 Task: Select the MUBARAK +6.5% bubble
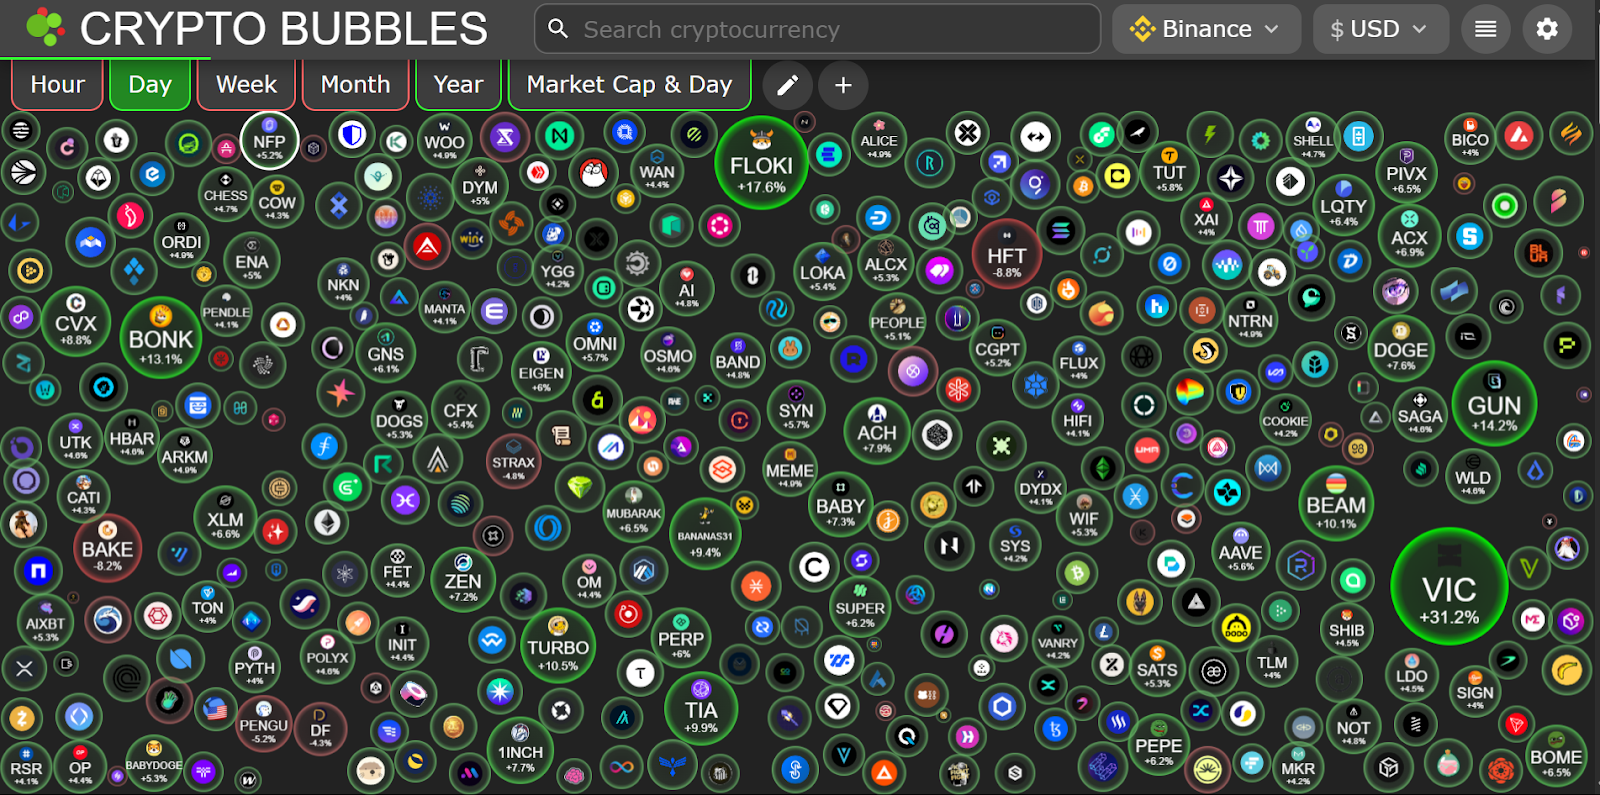[633, 512]
